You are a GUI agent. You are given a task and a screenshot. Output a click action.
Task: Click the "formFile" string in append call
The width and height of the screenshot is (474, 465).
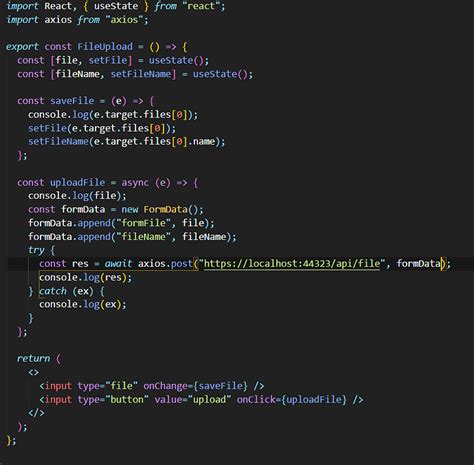click(143, 223)
